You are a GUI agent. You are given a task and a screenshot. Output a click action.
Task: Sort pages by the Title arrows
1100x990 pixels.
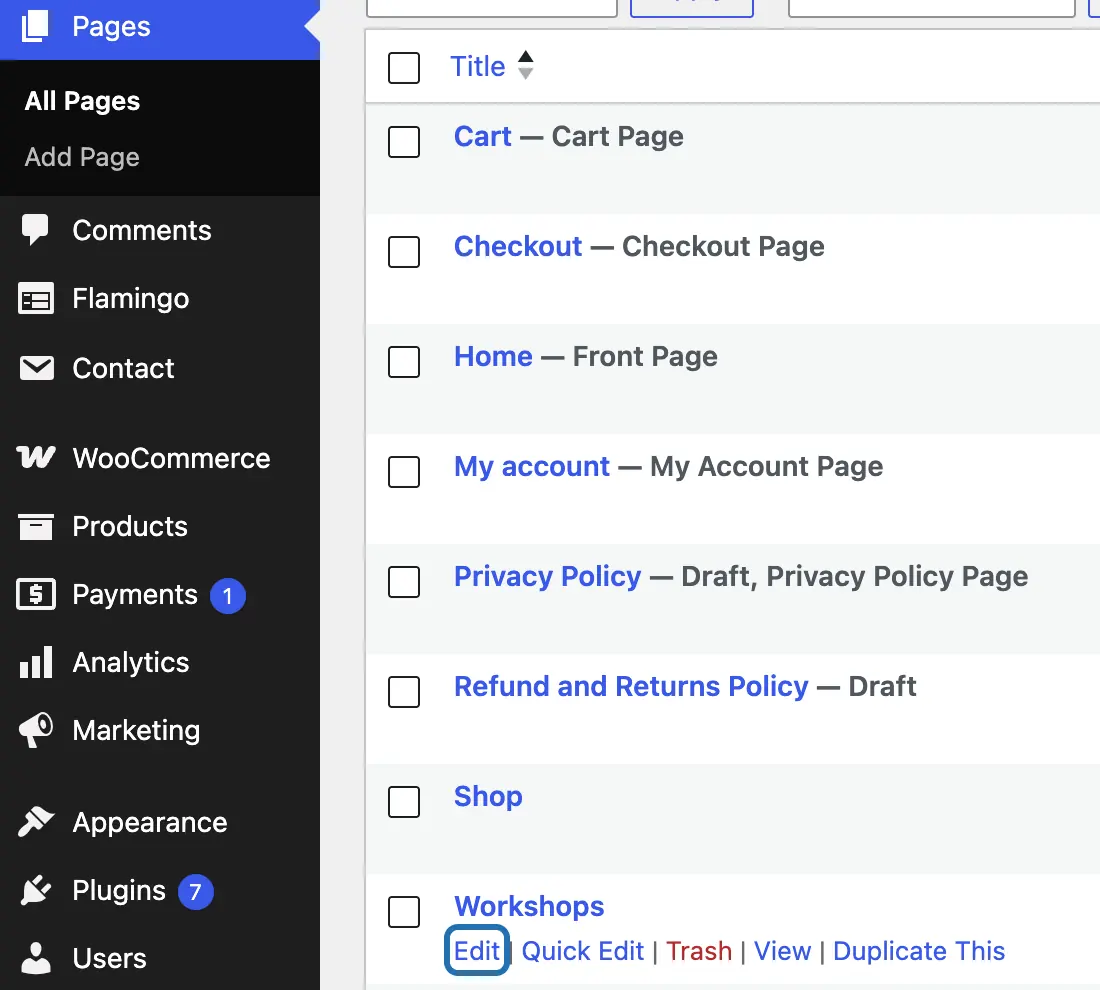coord(525,65)
